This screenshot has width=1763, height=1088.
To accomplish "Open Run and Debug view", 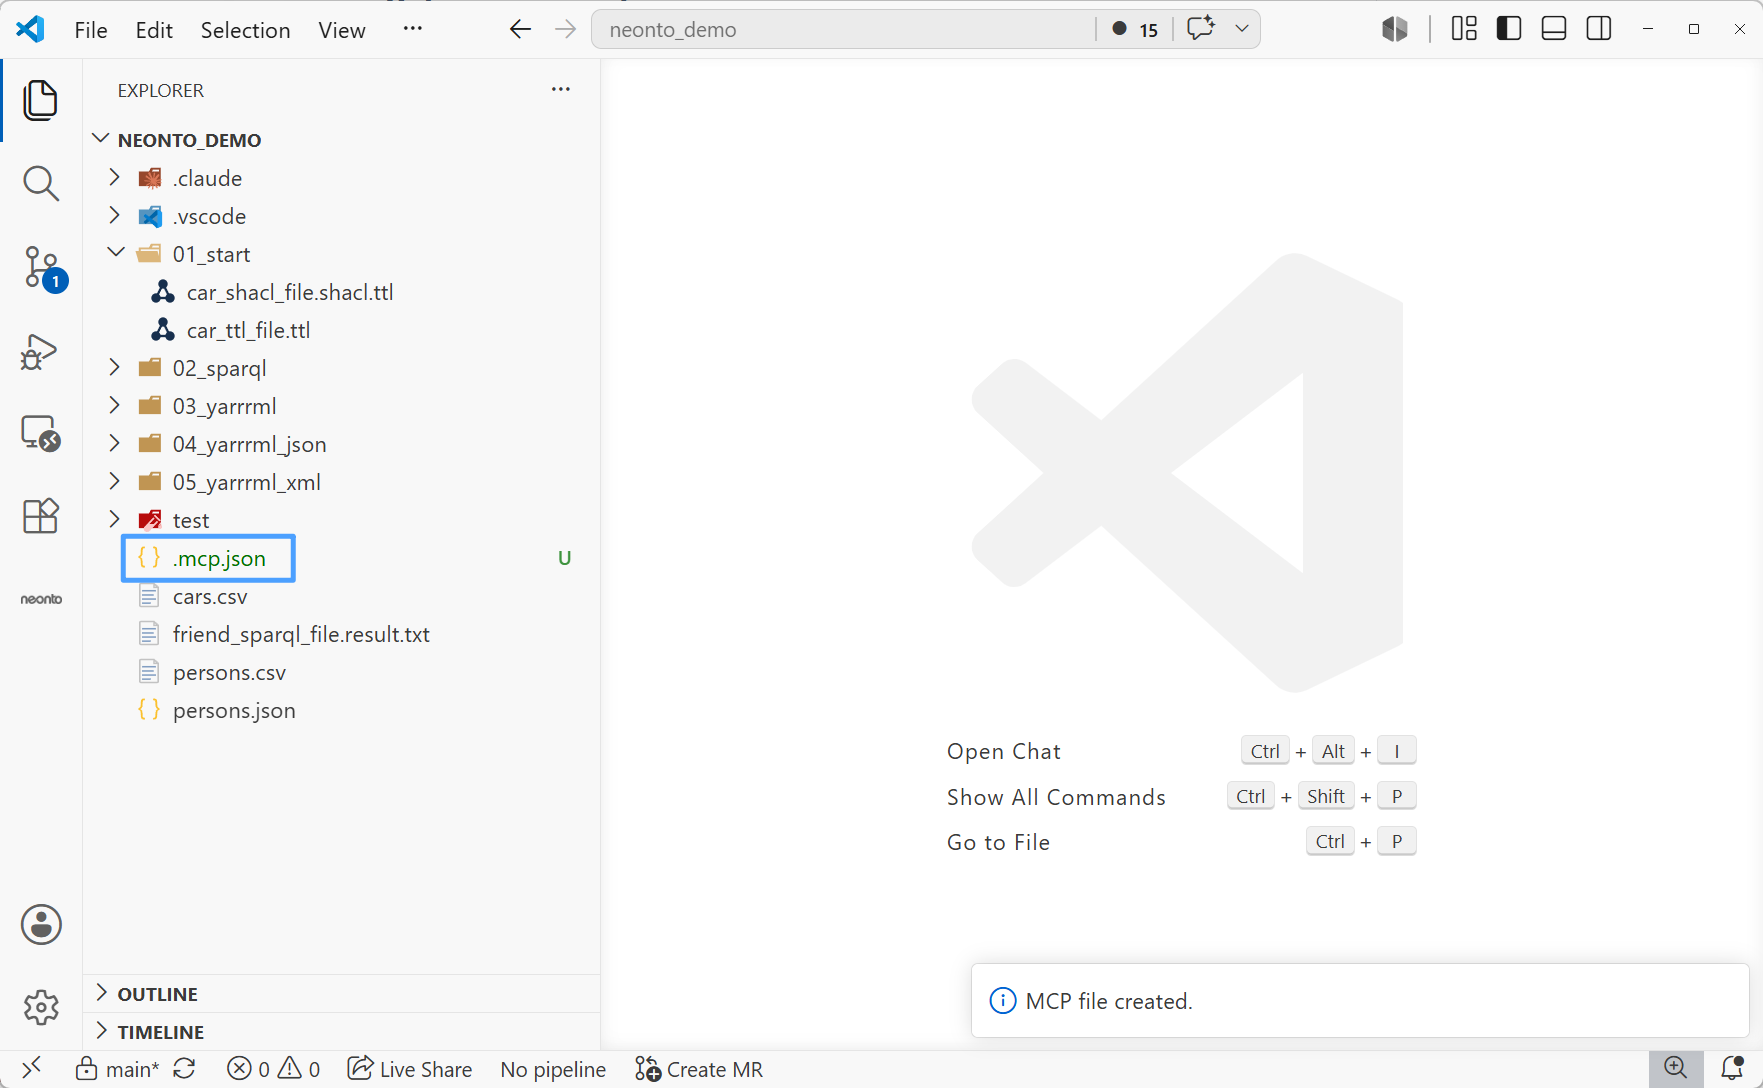I will pos(41,352).
